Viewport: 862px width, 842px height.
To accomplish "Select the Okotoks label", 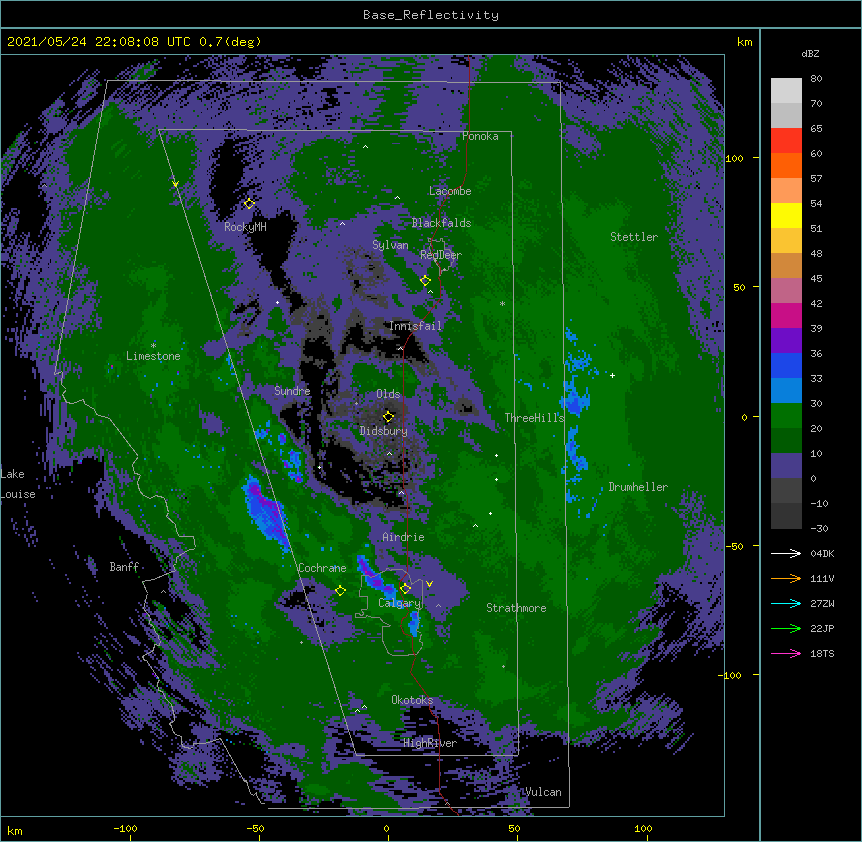I will coord(412,700).
